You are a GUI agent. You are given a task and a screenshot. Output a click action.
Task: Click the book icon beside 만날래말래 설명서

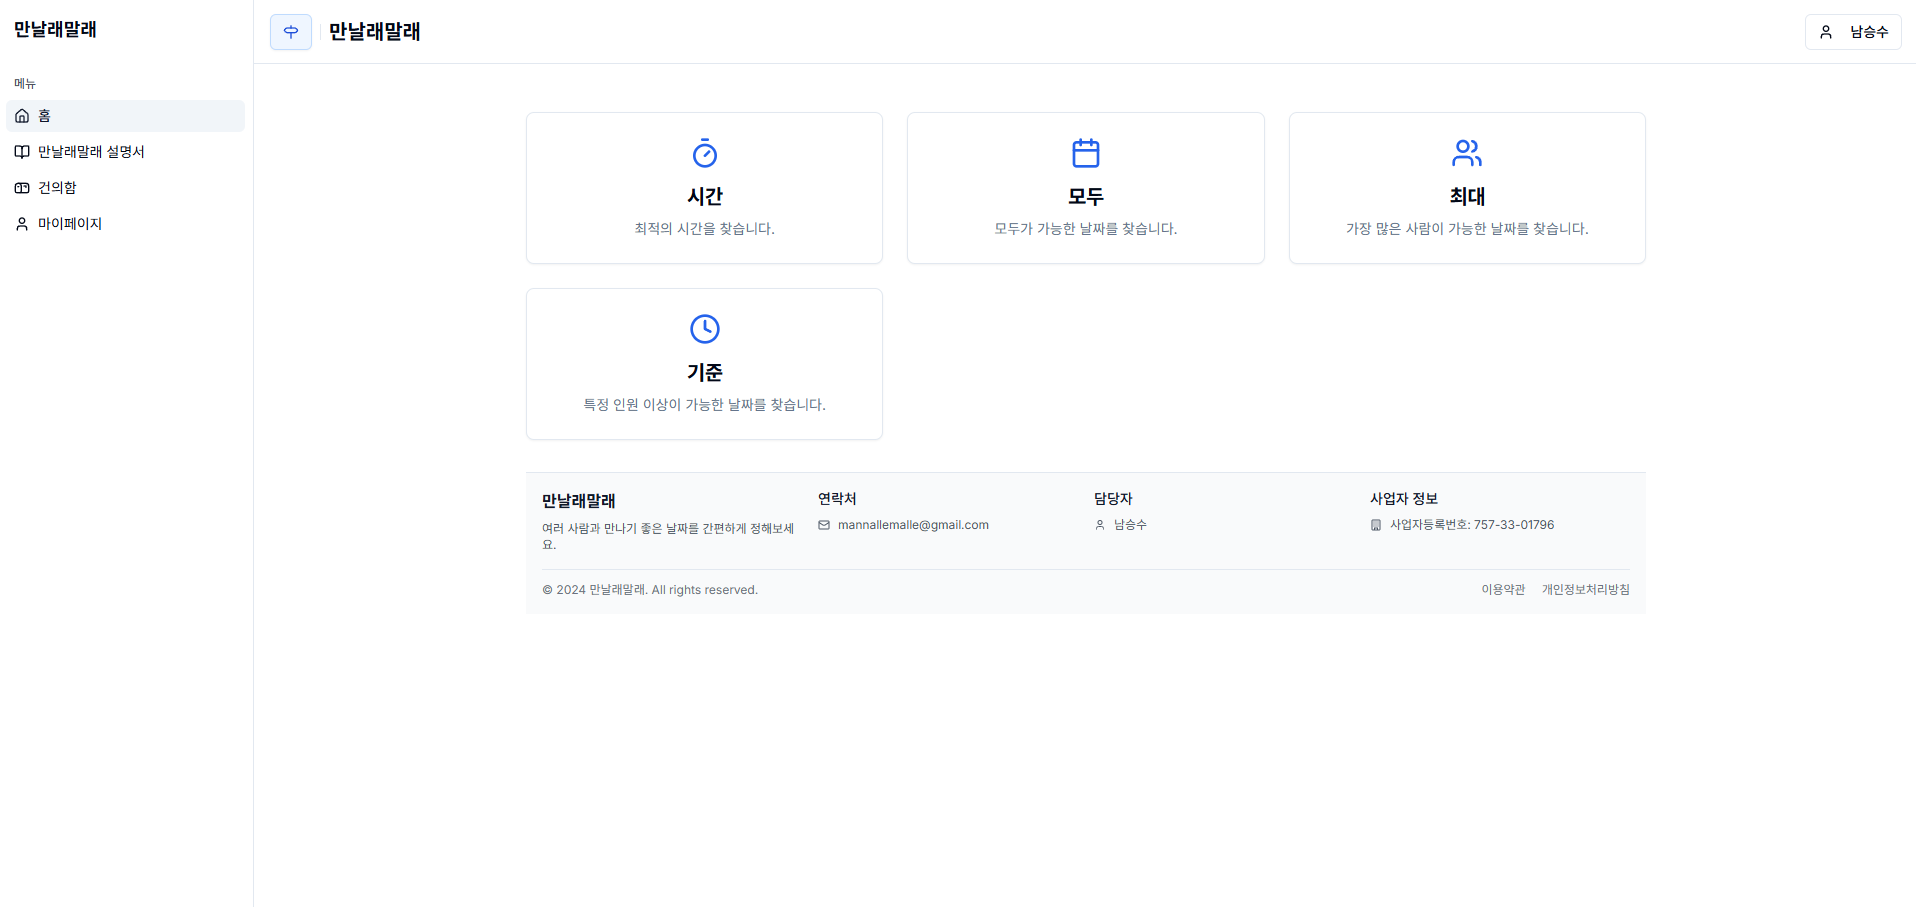[x=22, y=152]
